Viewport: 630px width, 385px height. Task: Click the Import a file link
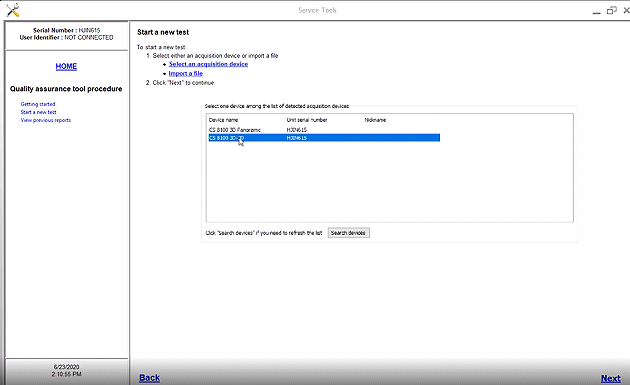pyautogui.click(x=186, y=74)
